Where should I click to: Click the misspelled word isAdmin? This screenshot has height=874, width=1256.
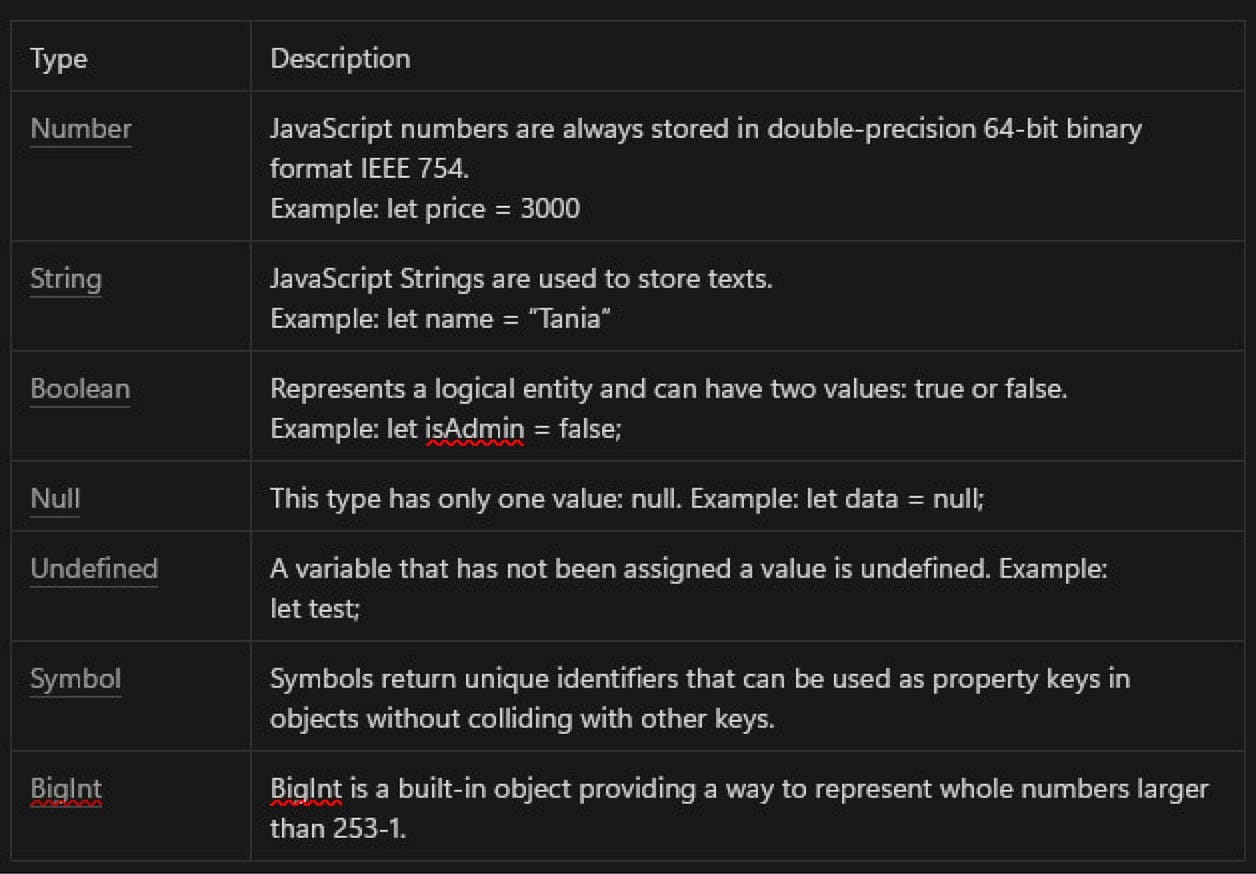474,429
